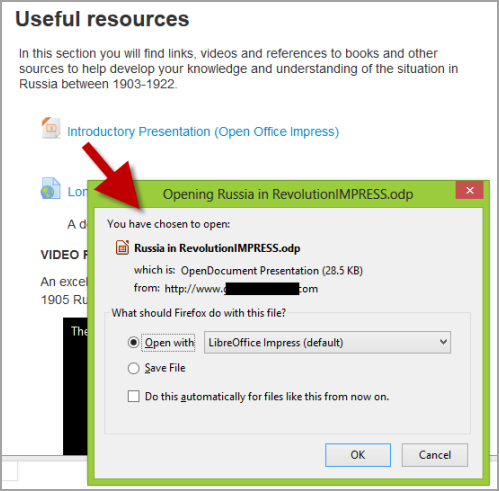The image size is (499, 491).
Task: Click the partially hidden Lon link behind the dialog
Action: point(77,192)
